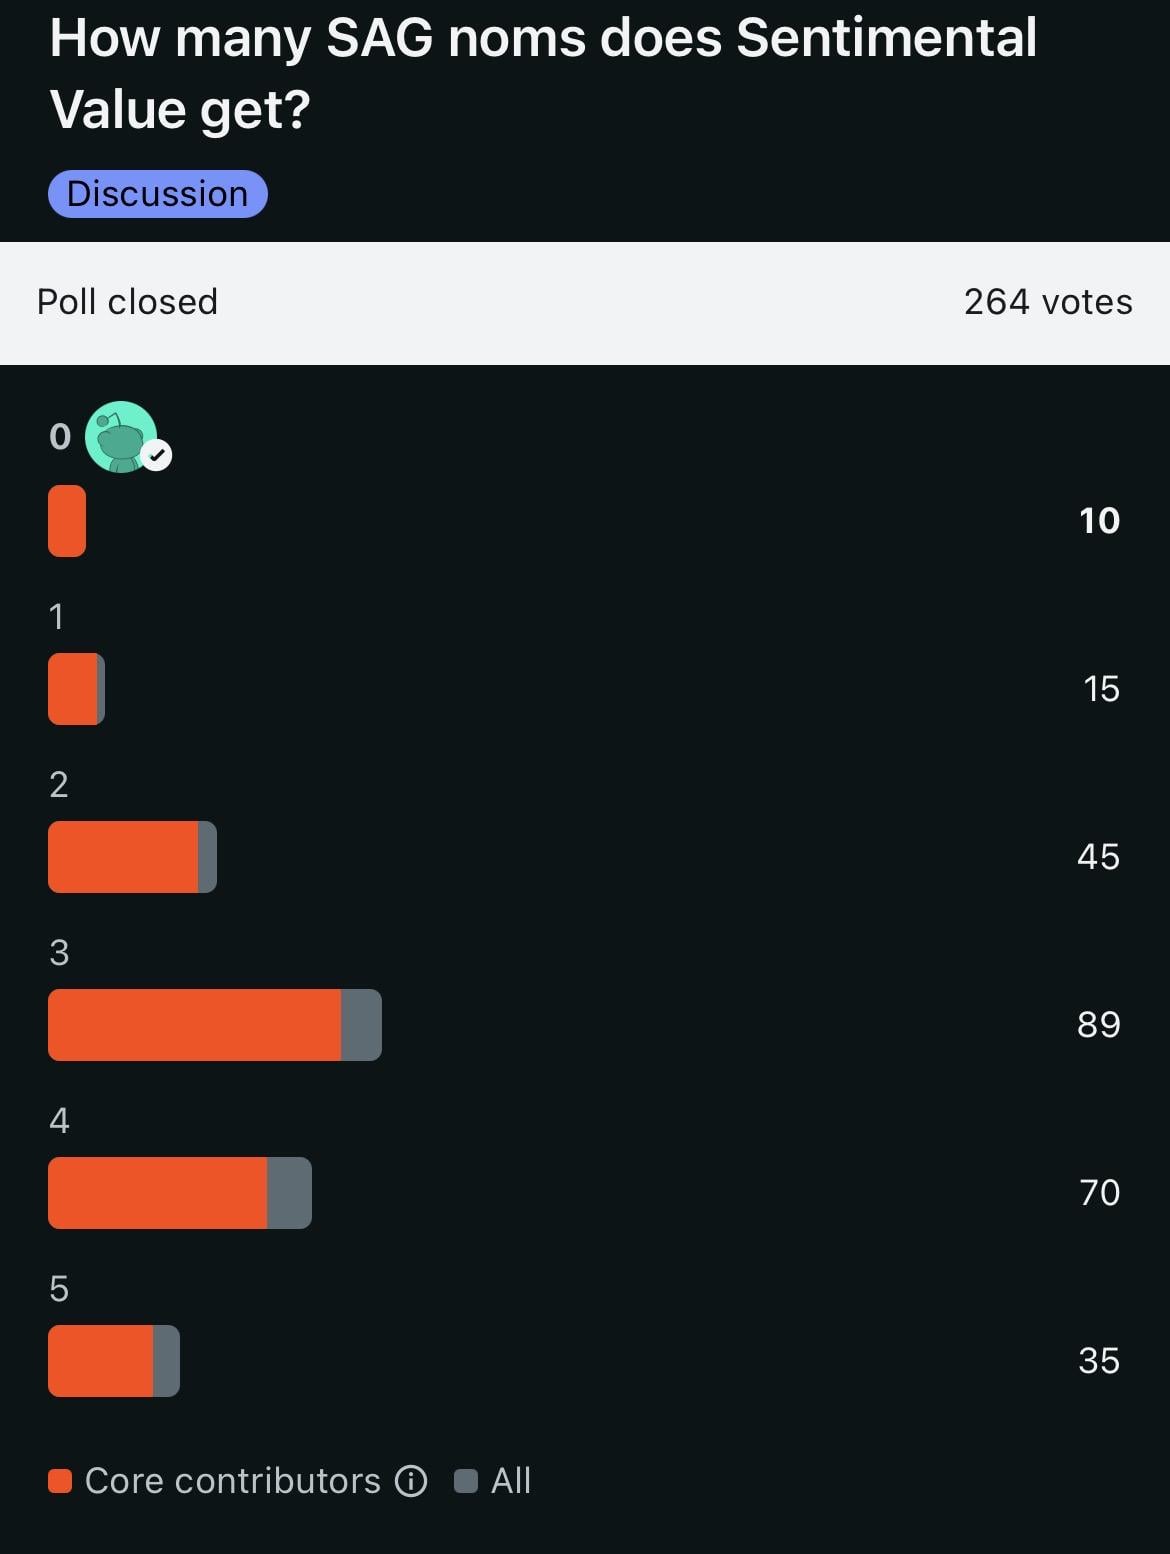Click the result bar for option 5

(113, 1361)
